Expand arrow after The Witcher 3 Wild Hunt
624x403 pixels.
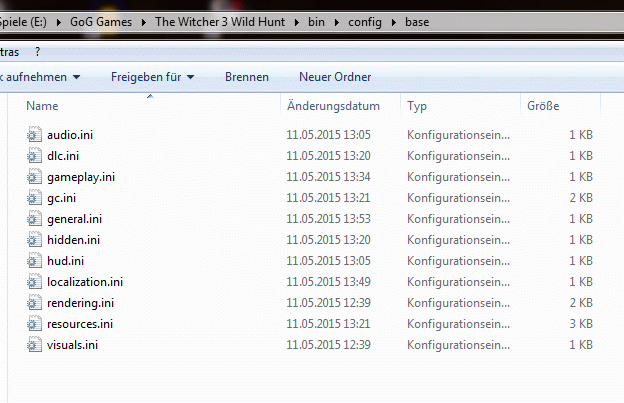pyautogui.click(x=296, y=22)
